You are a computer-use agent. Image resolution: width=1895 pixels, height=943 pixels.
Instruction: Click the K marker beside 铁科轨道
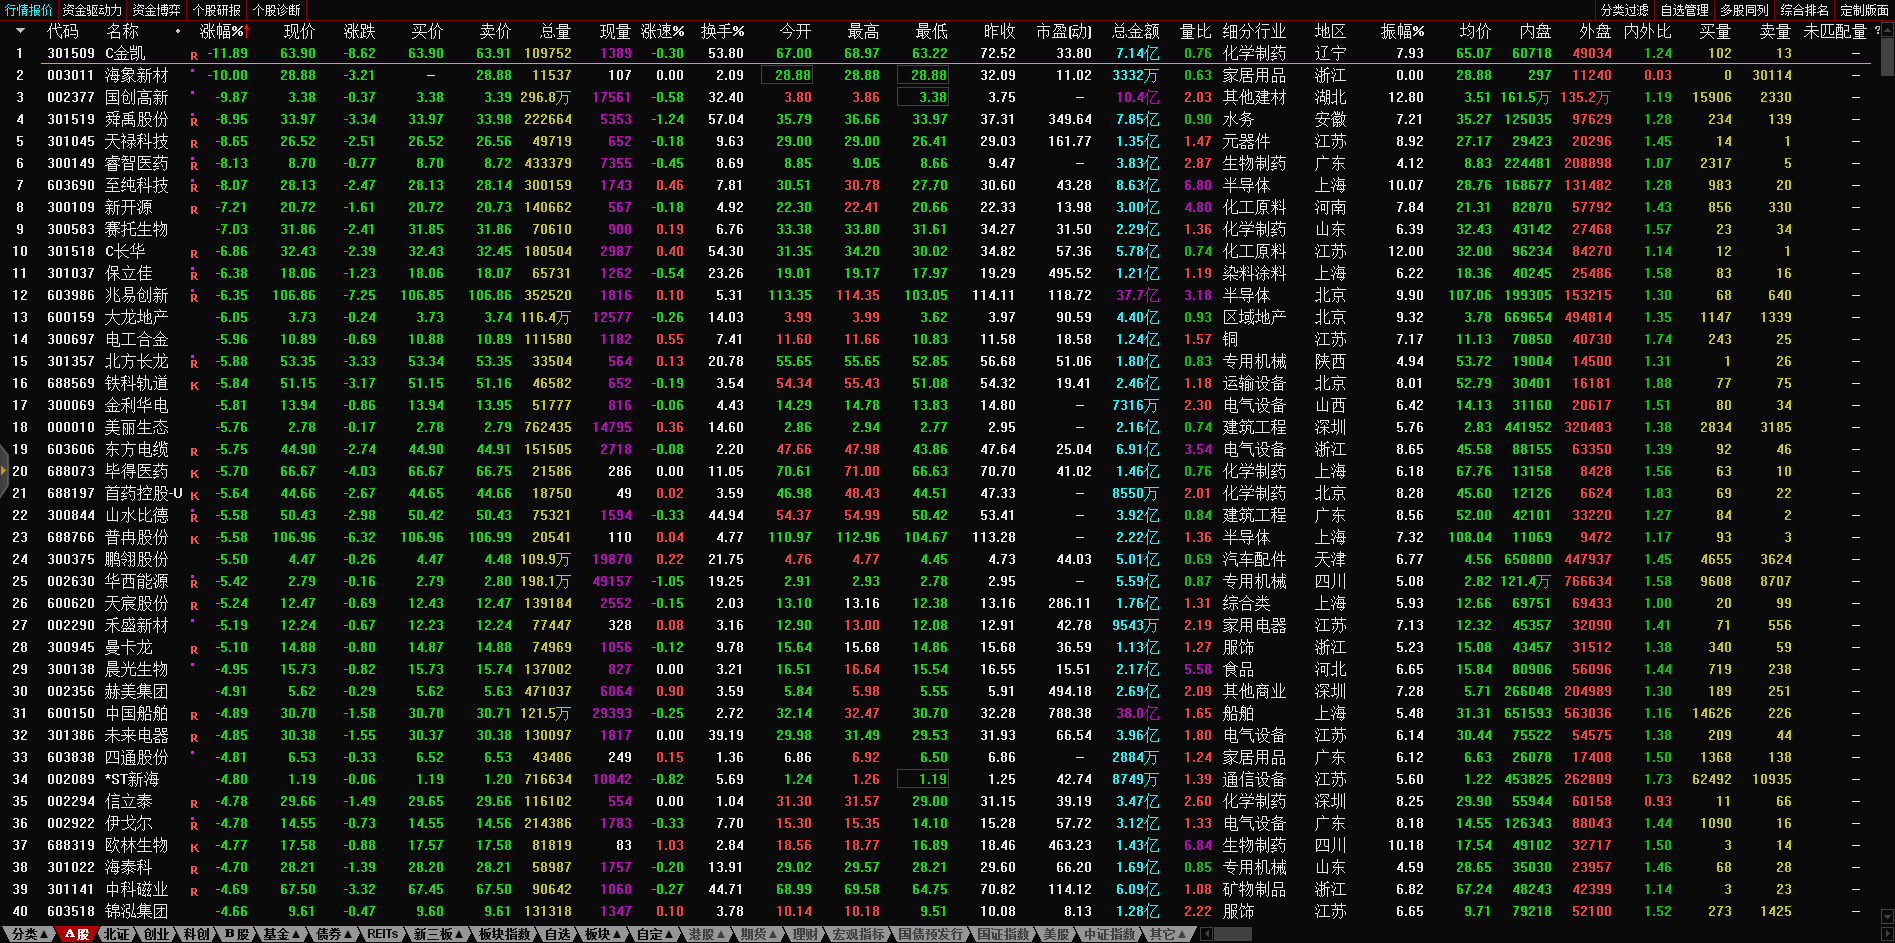[x=194, y=384]
